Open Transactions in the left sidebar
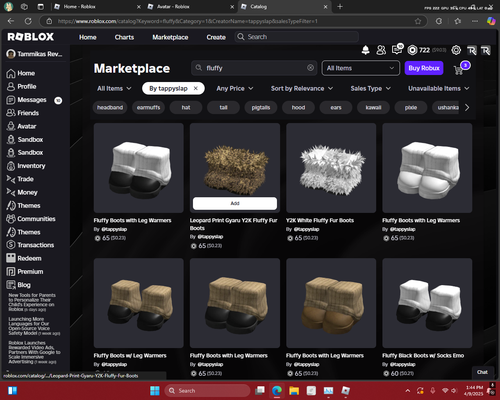 30,245
